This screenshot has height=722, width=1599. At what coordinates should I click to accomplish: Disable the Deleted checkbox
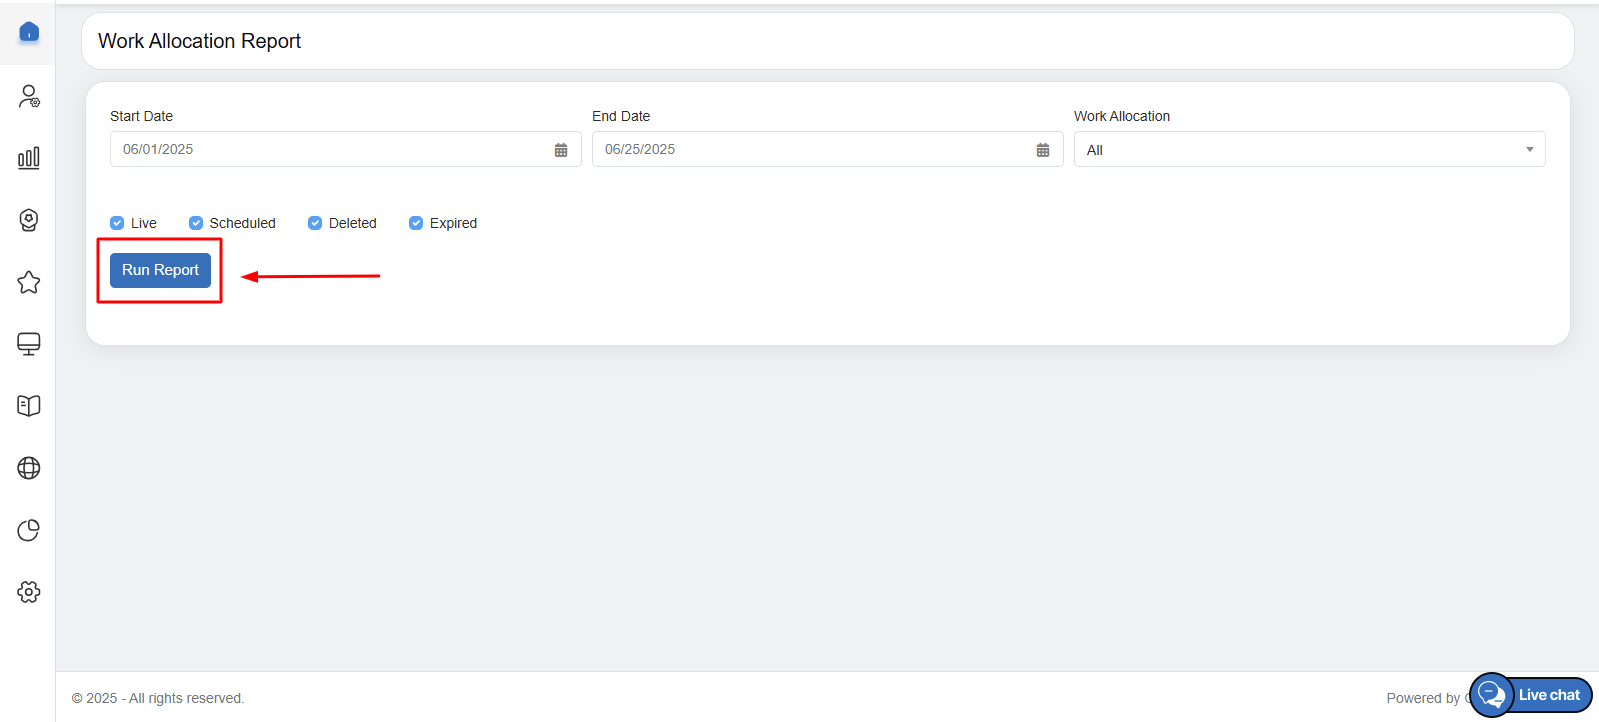315,223
